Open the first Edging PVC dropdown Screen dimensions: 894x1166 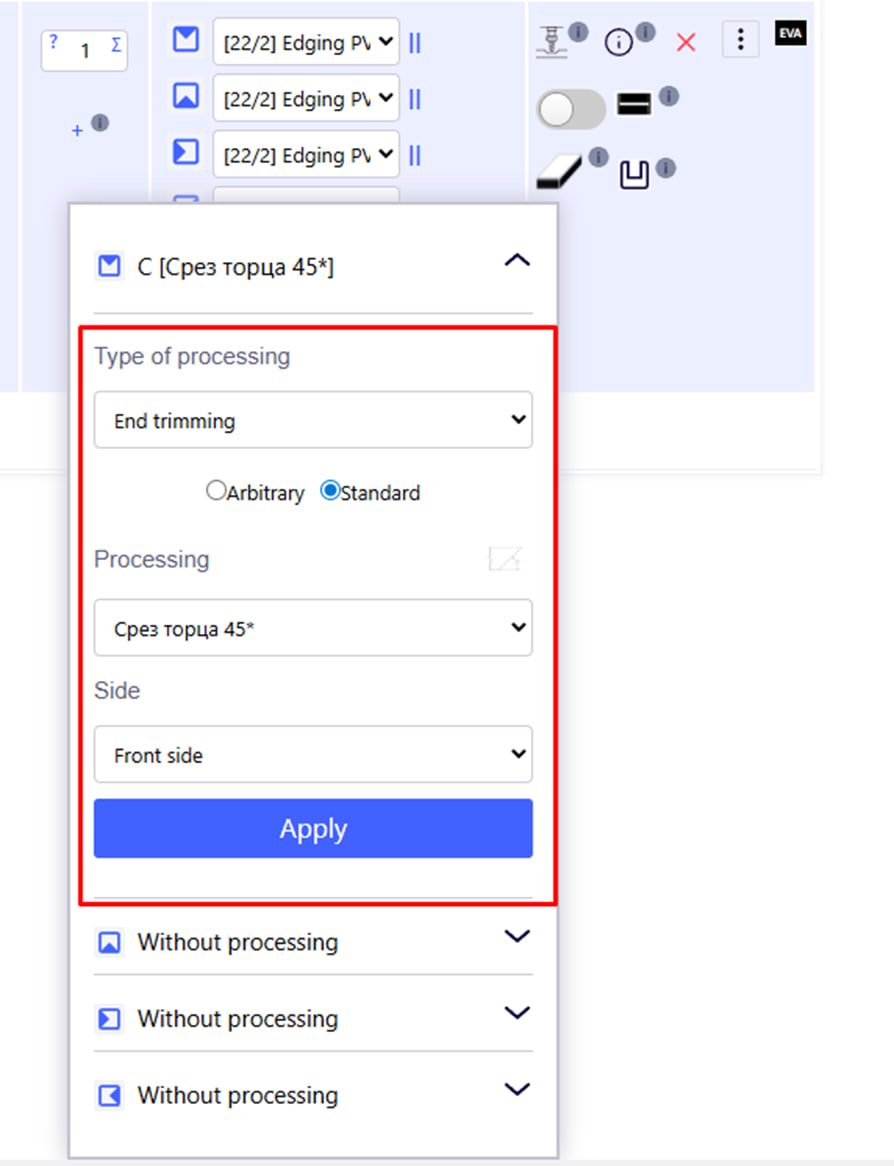tap(305, 42)
